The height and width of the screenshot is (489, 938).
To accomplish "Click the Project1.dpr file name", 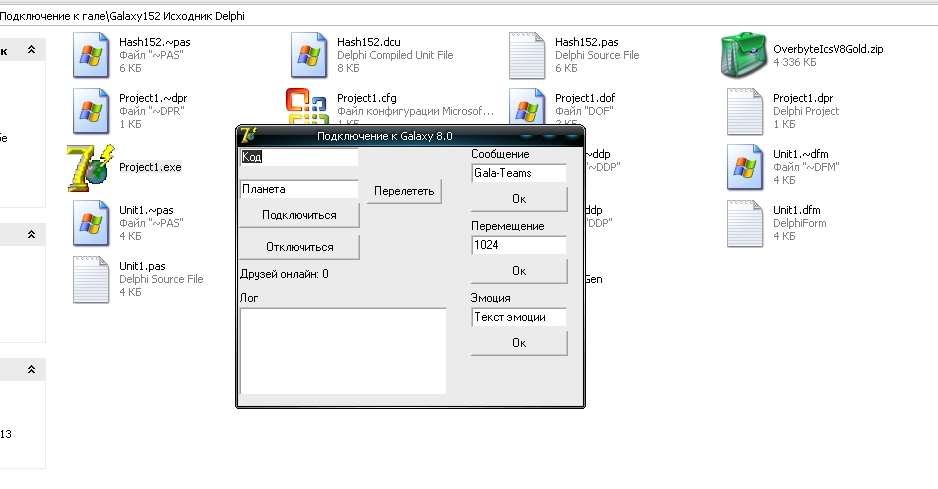I will pos(803,98).
